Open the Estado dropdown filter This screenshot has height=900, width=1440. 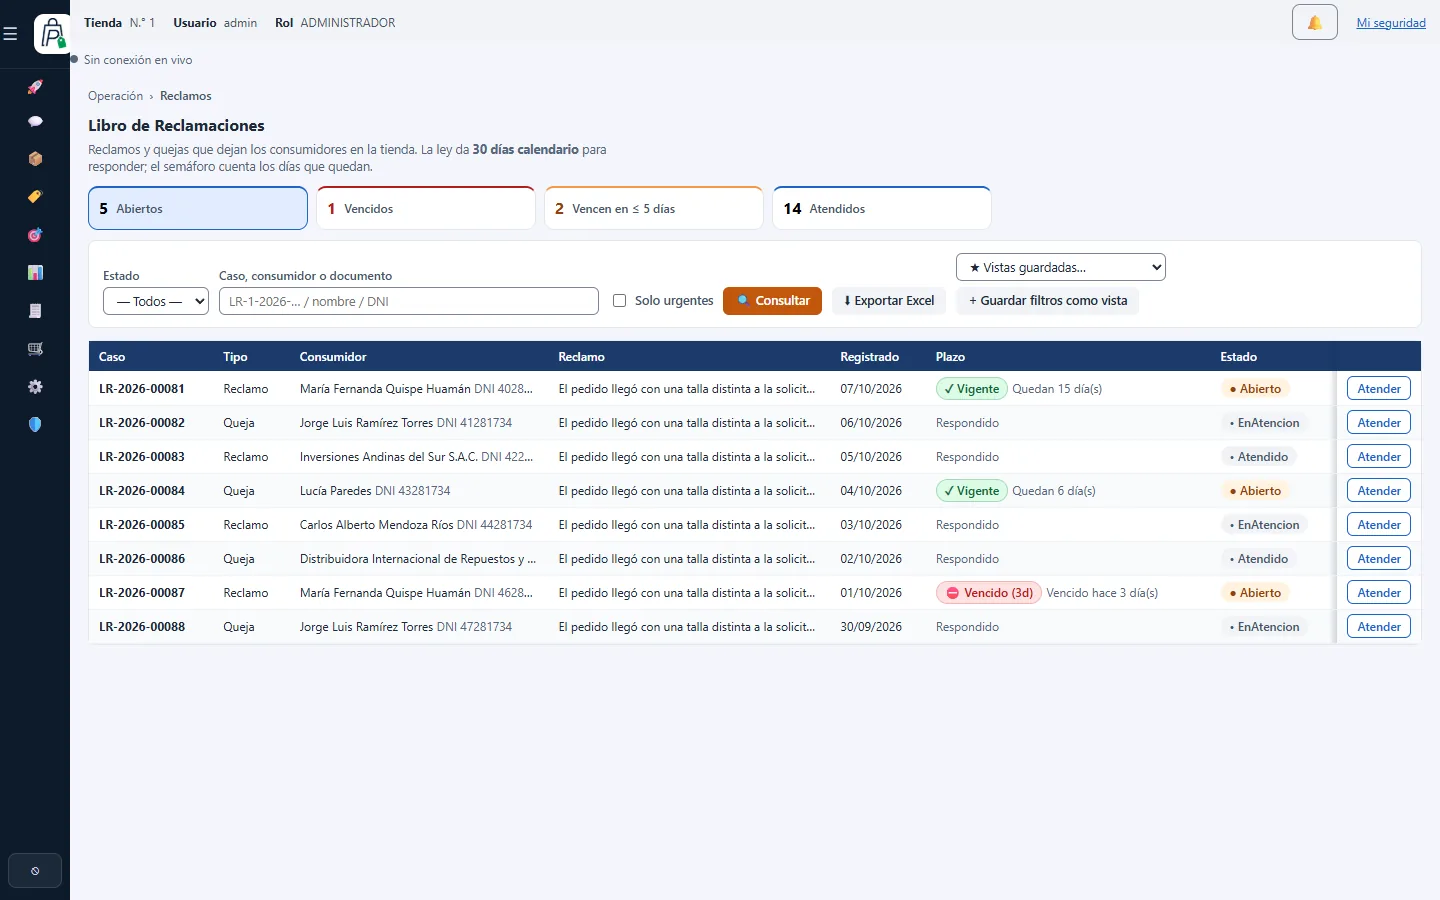156,301
